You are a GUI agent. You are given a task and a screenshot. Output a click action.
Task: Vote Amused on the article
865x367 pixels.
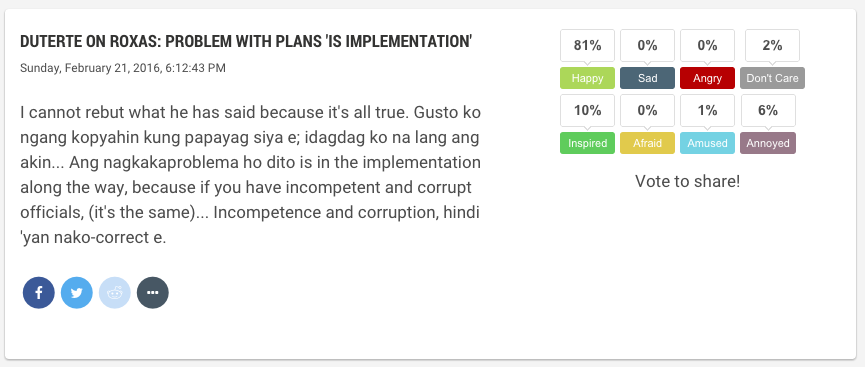click(x=707, y=143)
